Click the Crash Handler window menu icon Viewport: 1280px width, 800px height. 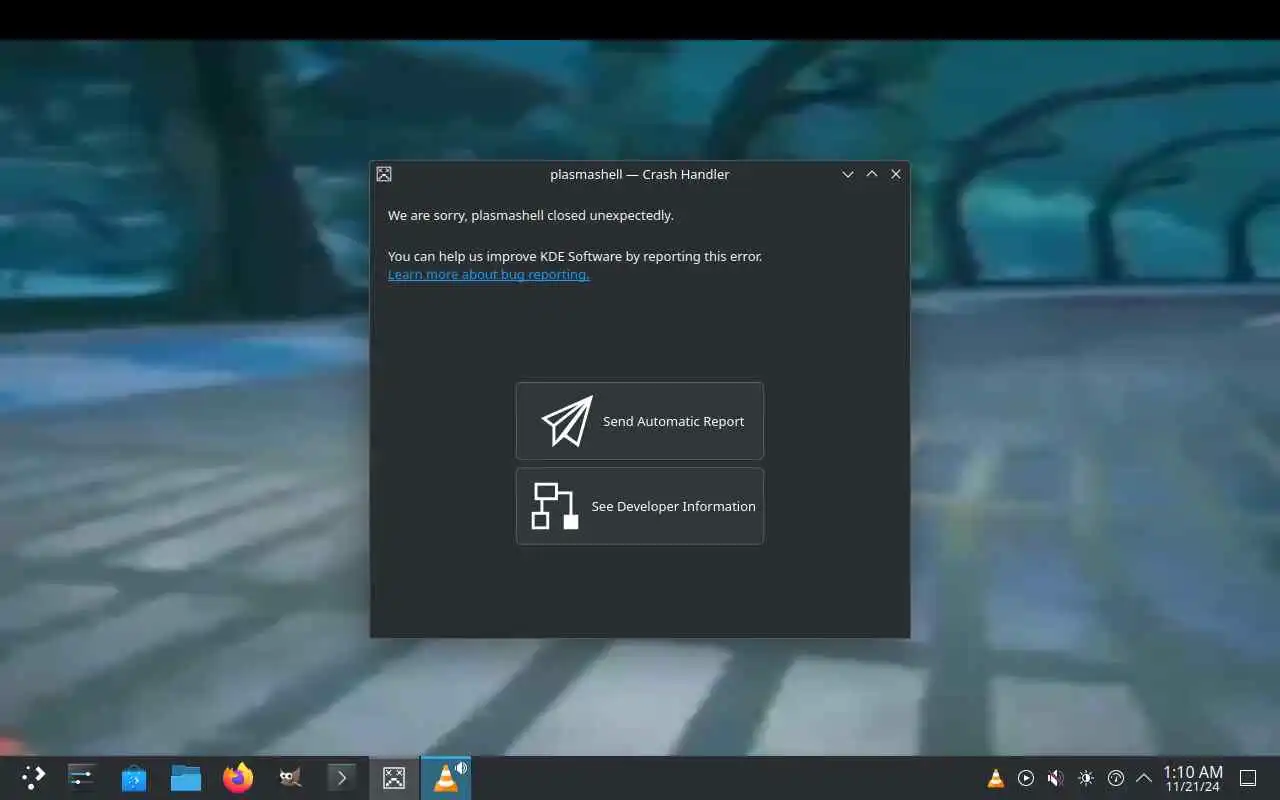[x=384, y=174]
